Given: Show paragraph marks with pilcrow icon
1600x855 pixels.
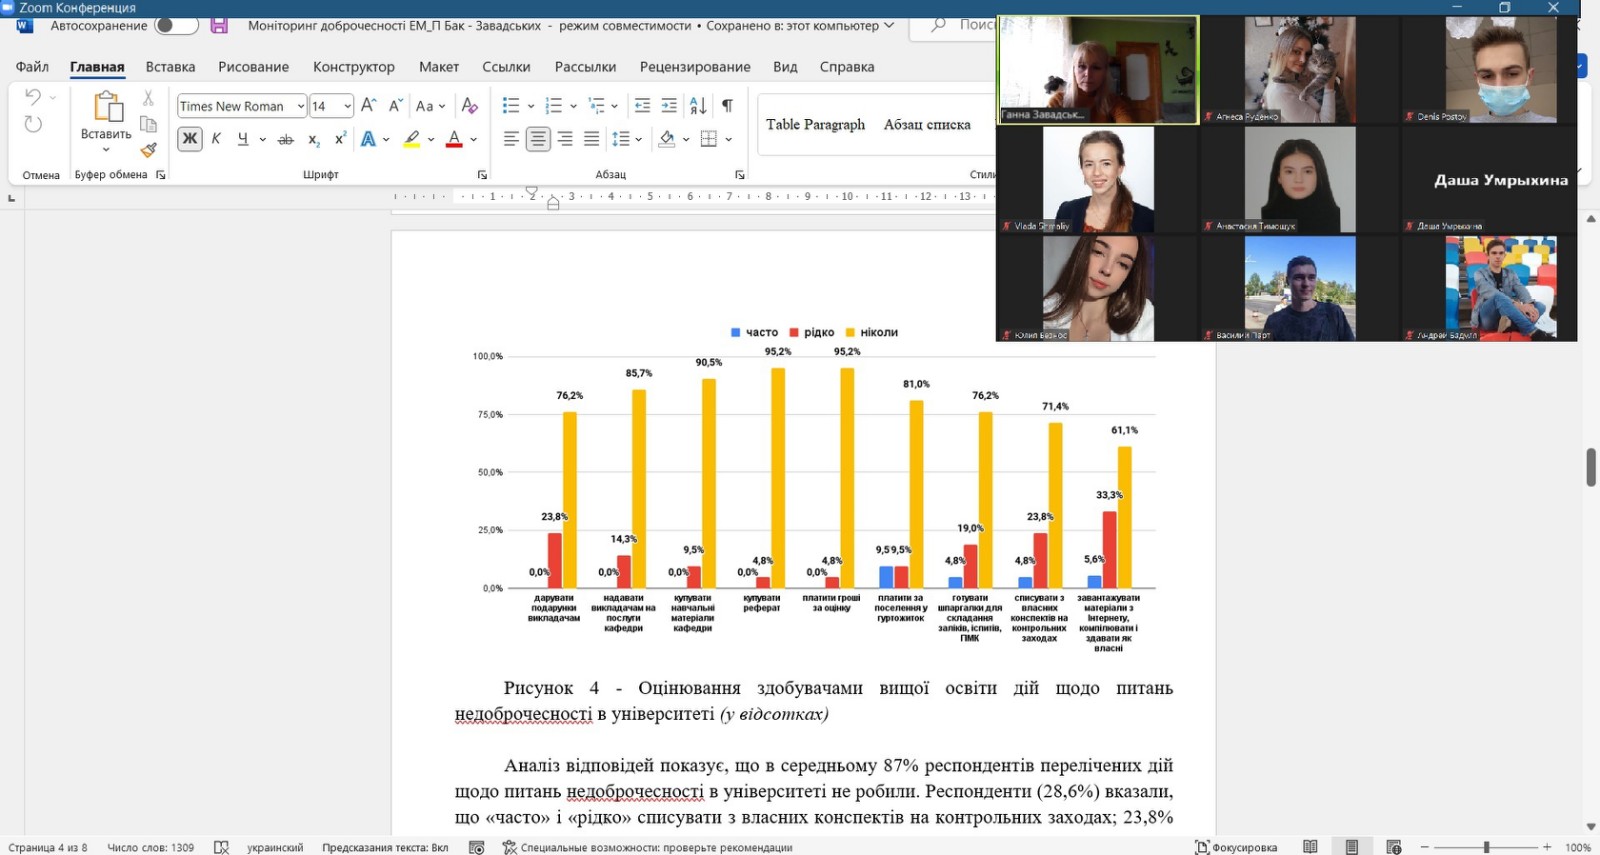Looking at the screenshot, I should tap(727, 106).
